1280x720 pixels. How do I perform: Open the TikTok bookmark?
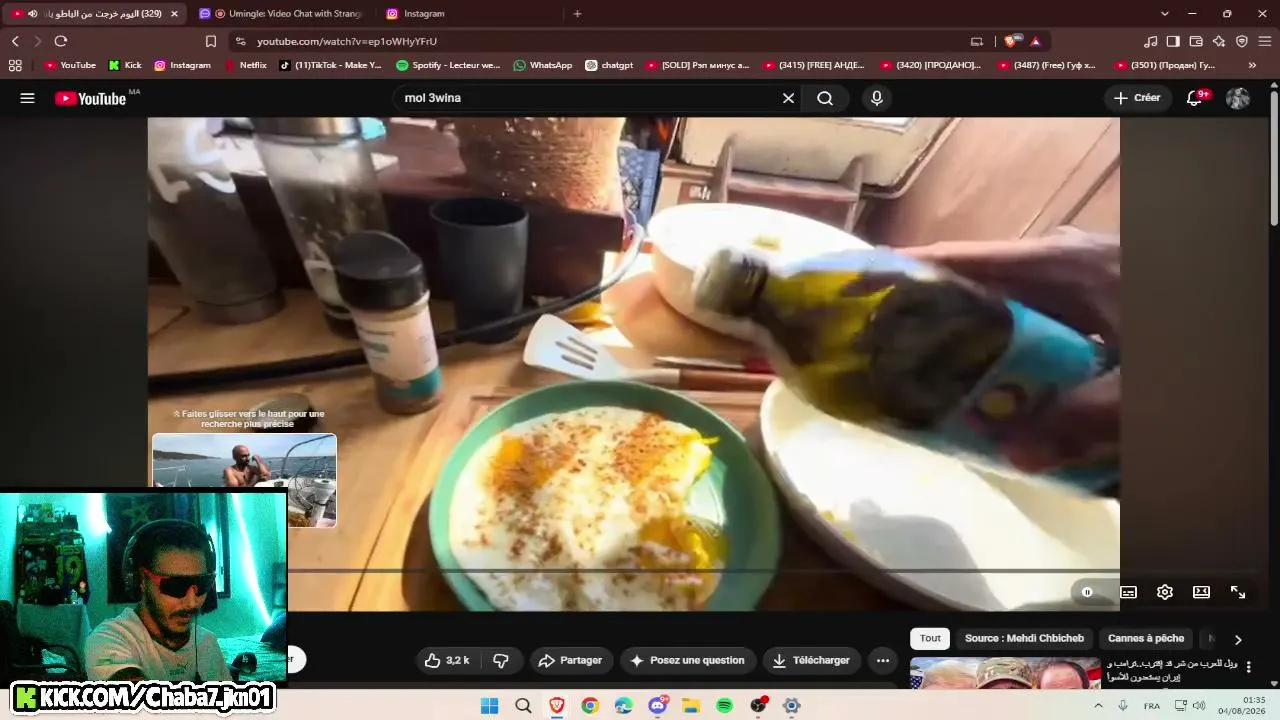tap(330, 65)
